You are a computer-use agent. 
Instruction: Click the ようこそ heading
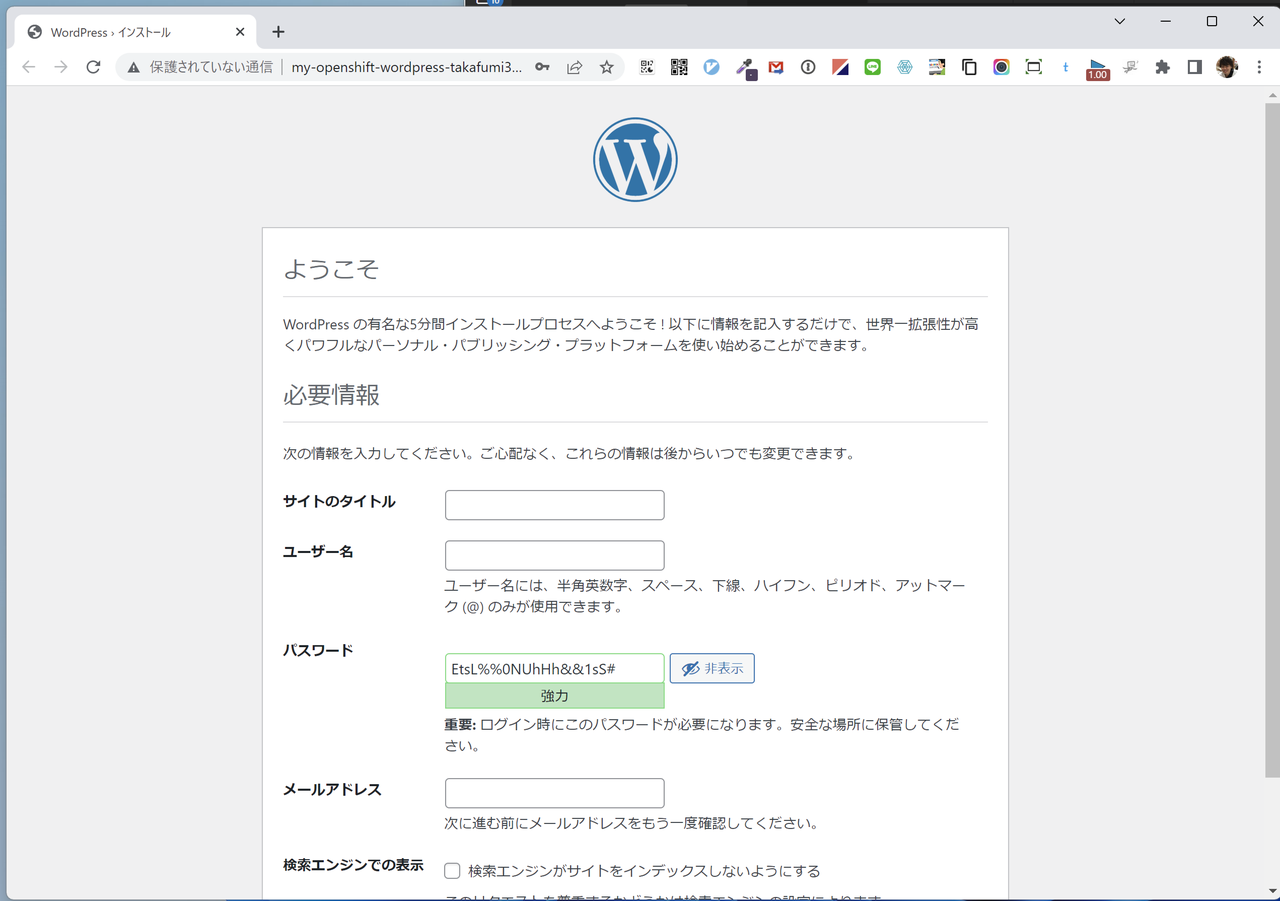[331, 269]
